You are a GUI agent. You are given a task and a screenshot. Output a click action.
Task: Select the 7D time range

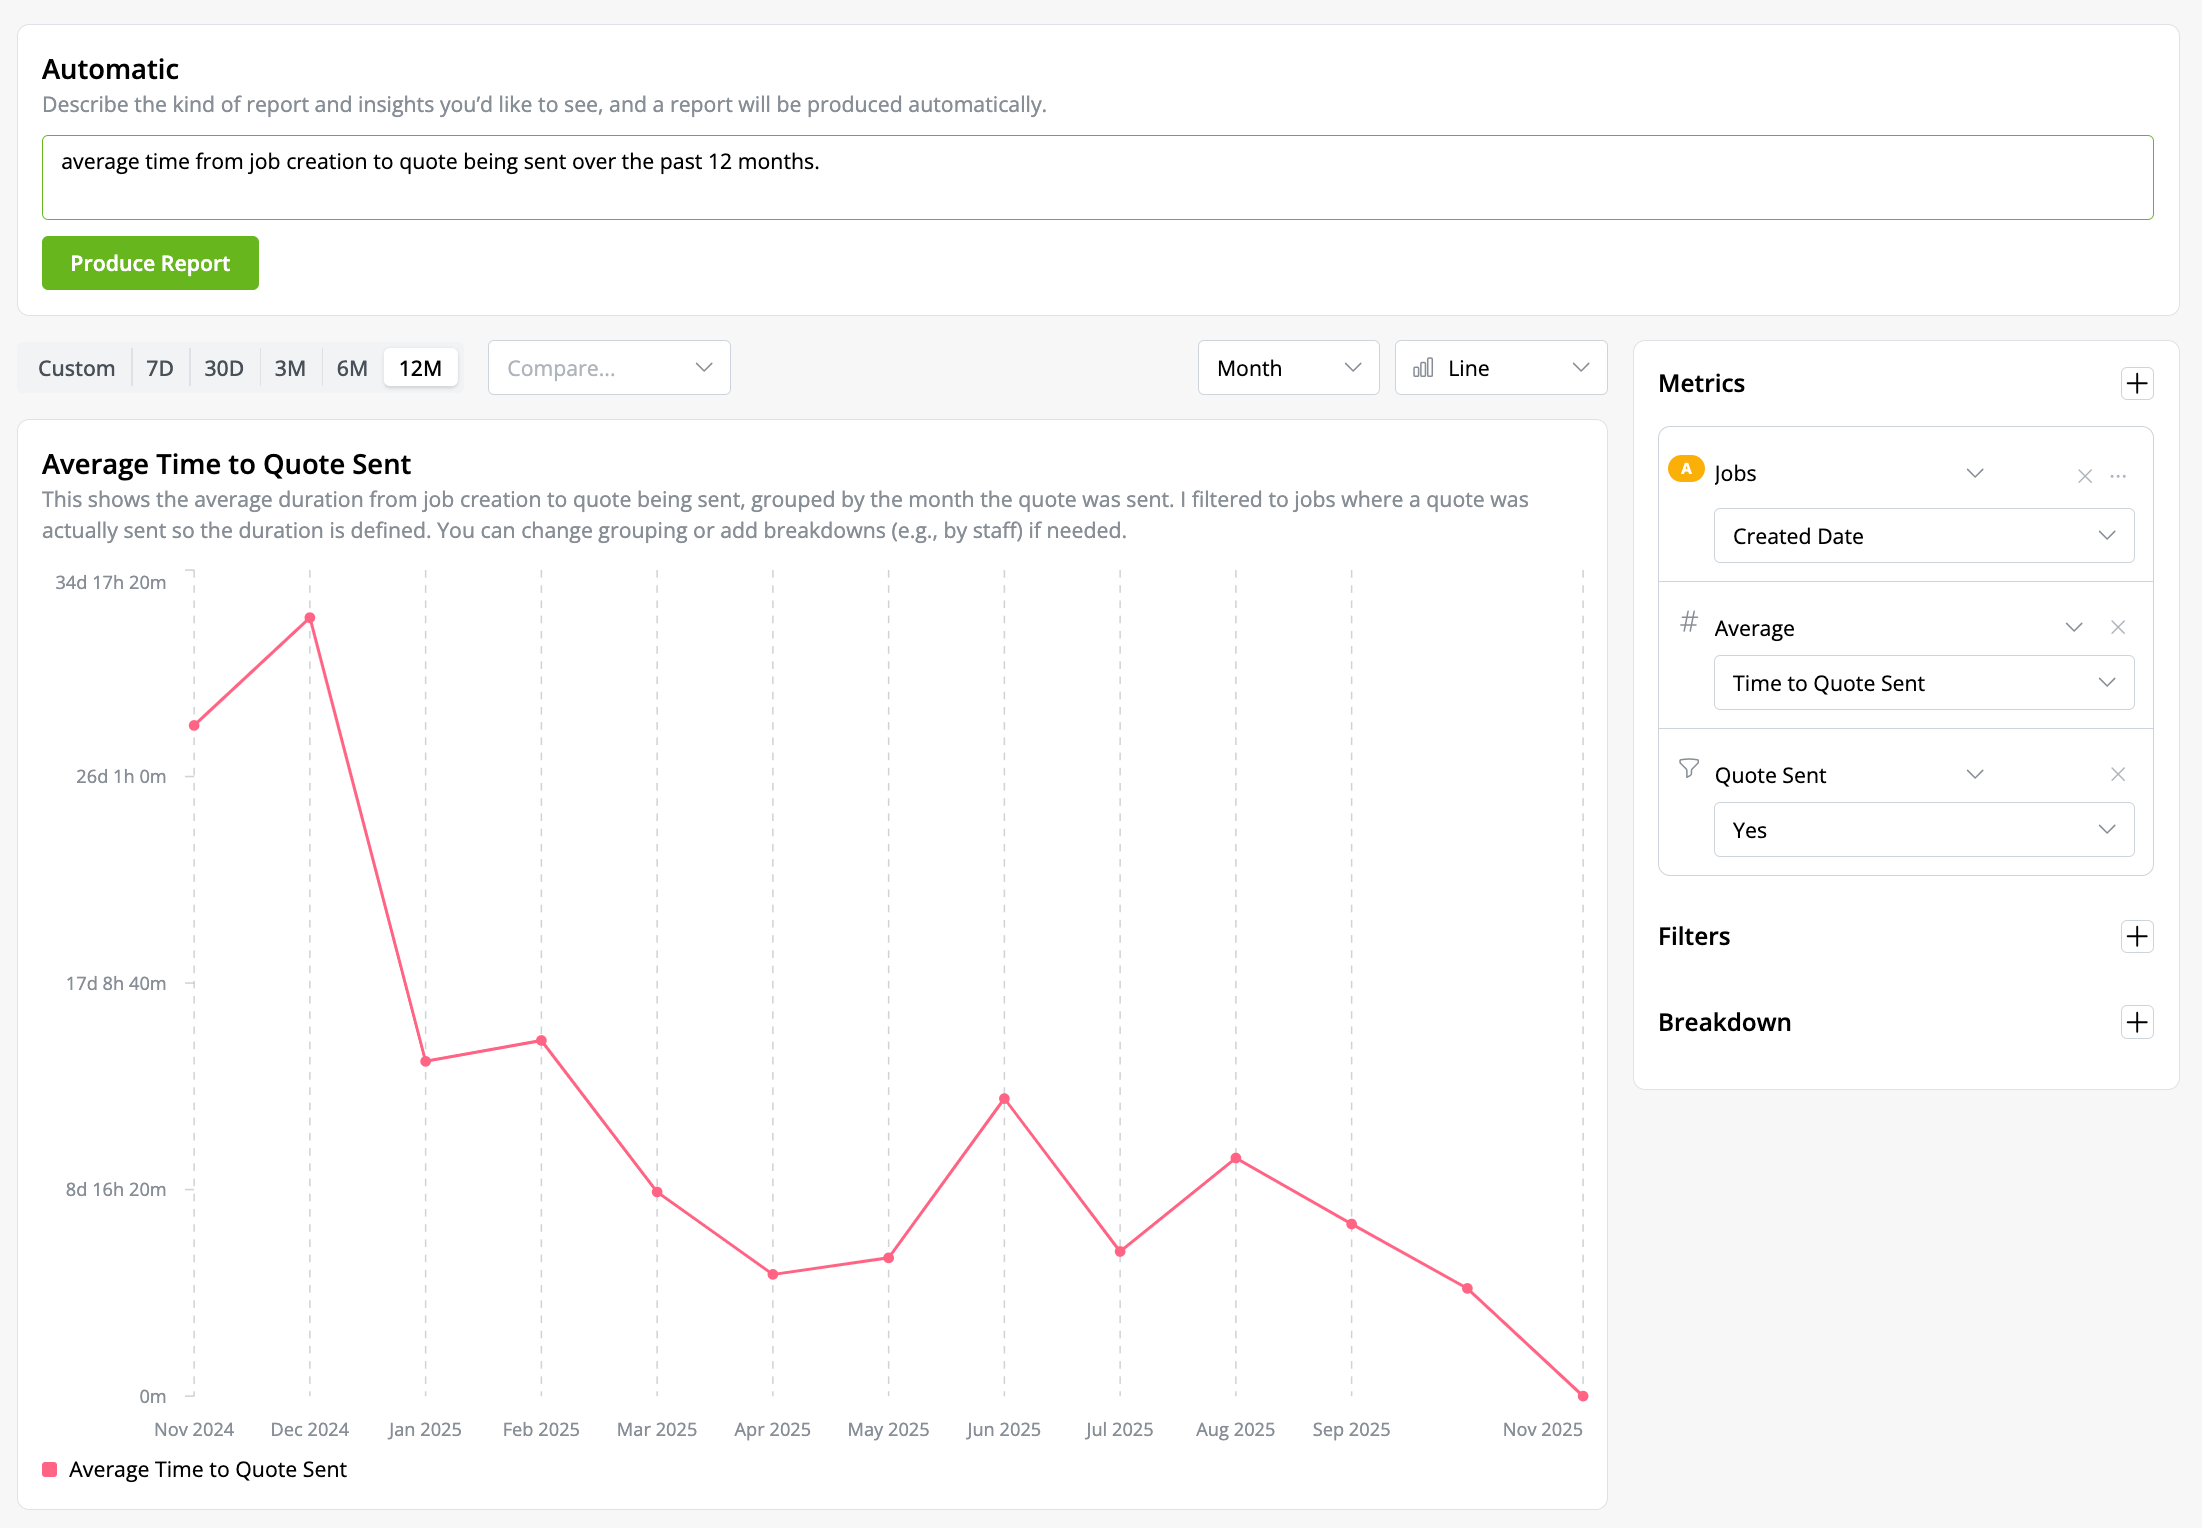point(160,368)
